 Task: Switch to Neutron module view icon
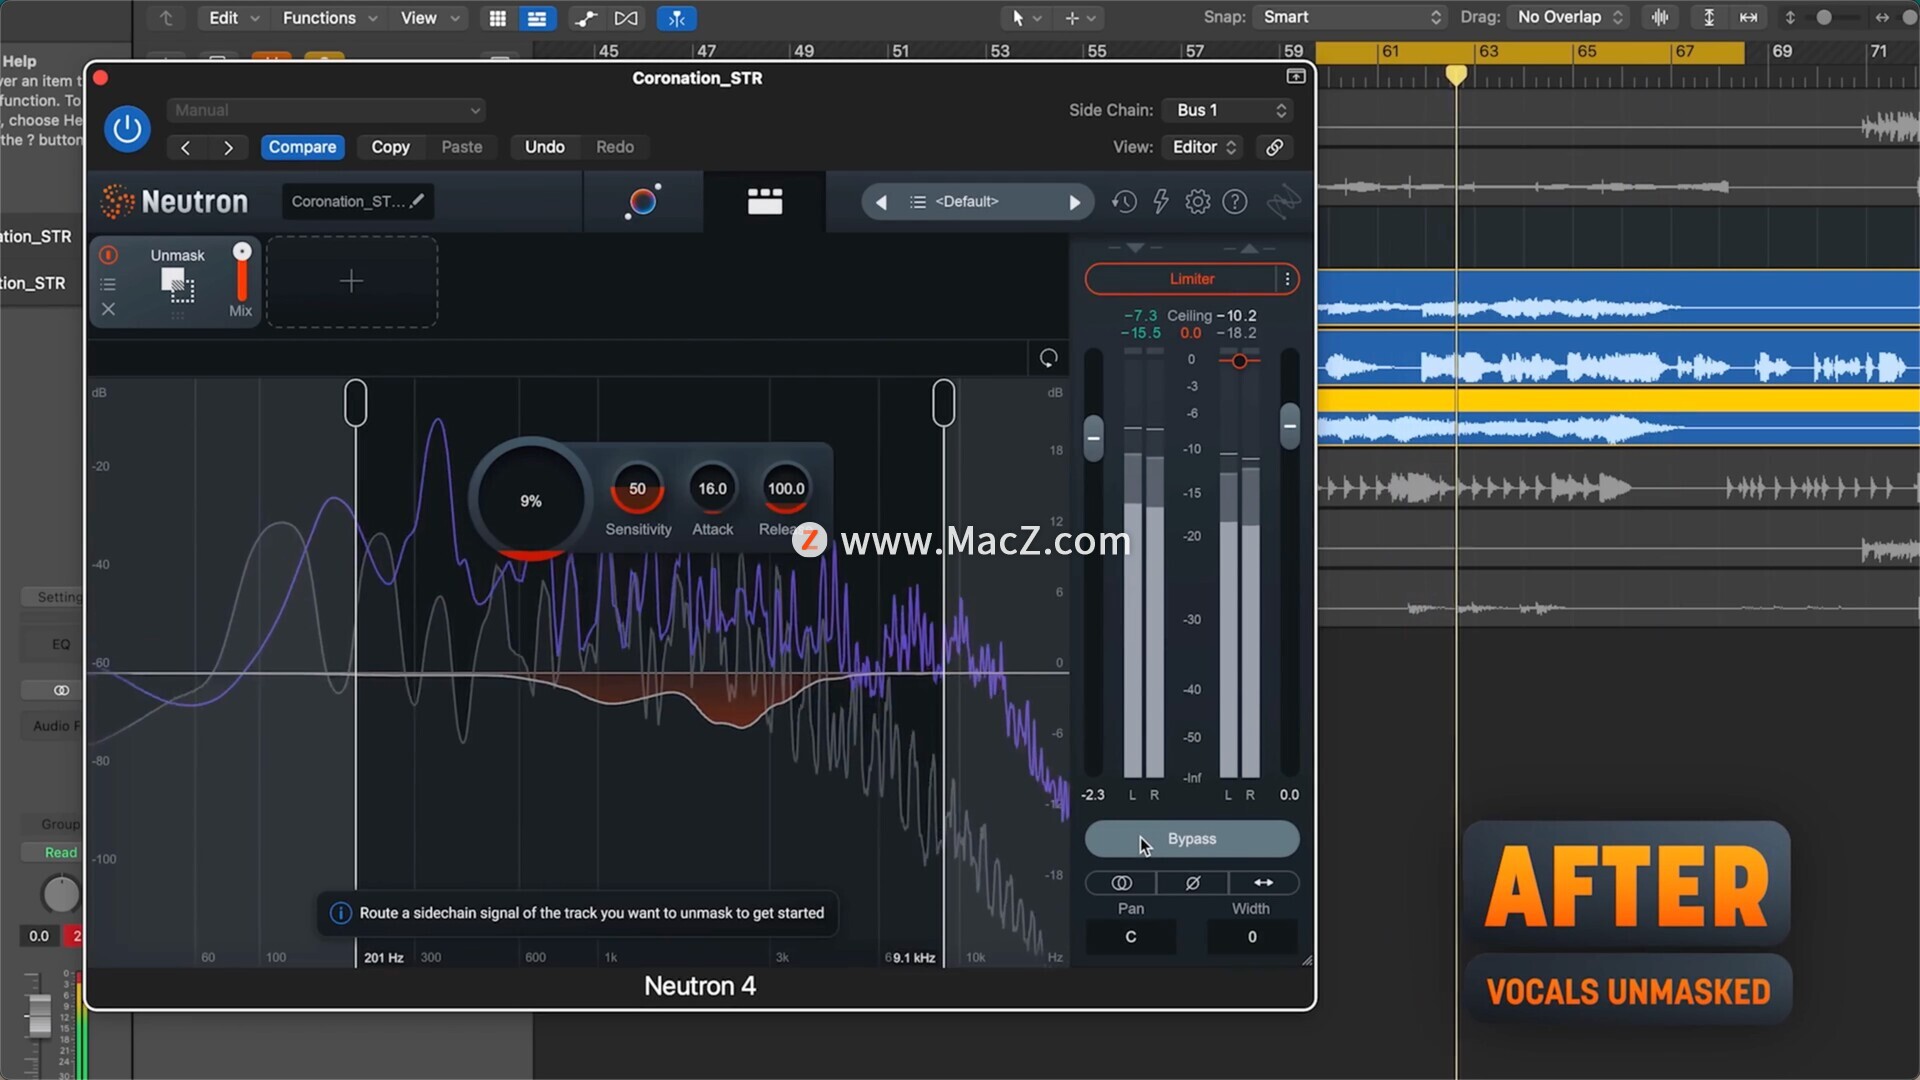coord(765,201)
